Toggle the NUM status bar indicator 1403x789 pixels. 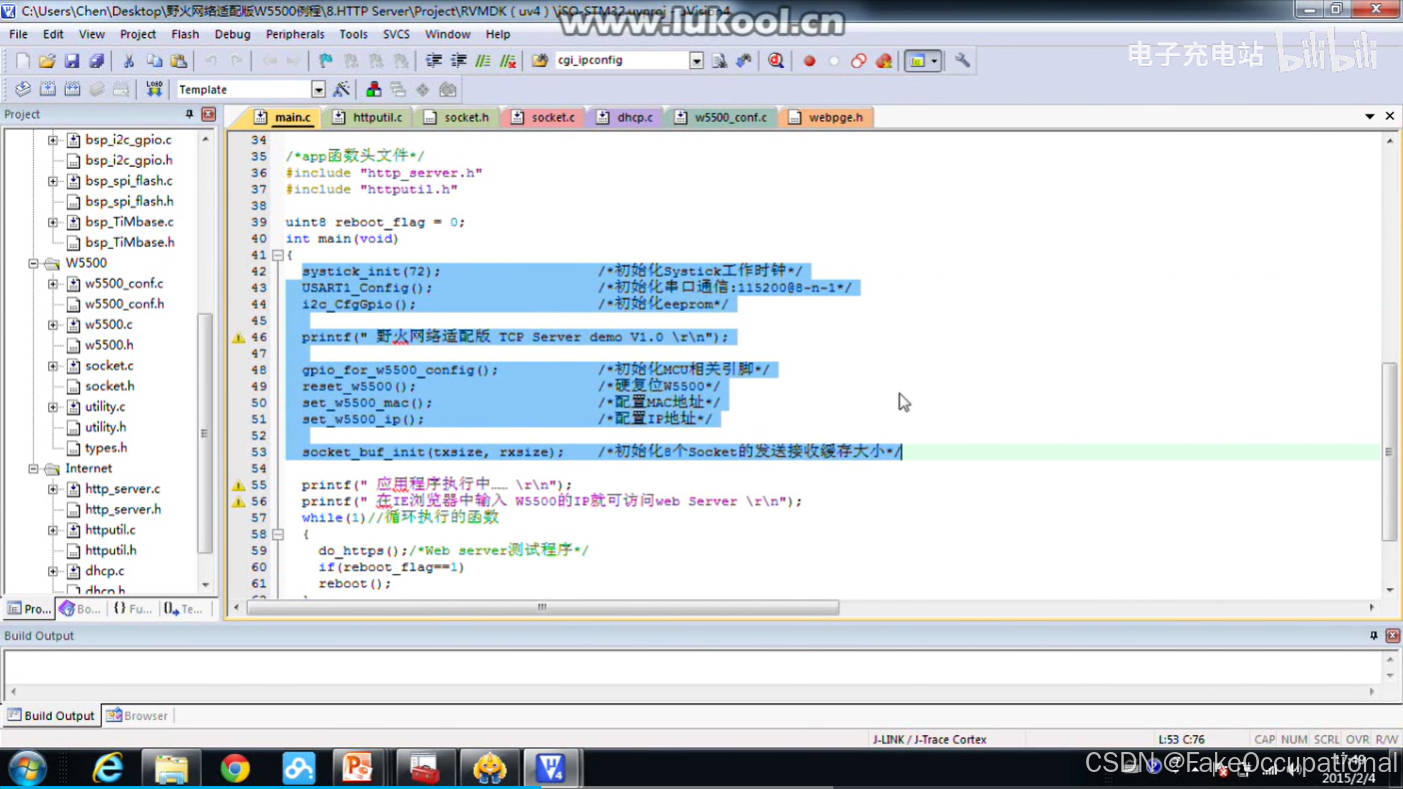click(x=1294, y=740)
